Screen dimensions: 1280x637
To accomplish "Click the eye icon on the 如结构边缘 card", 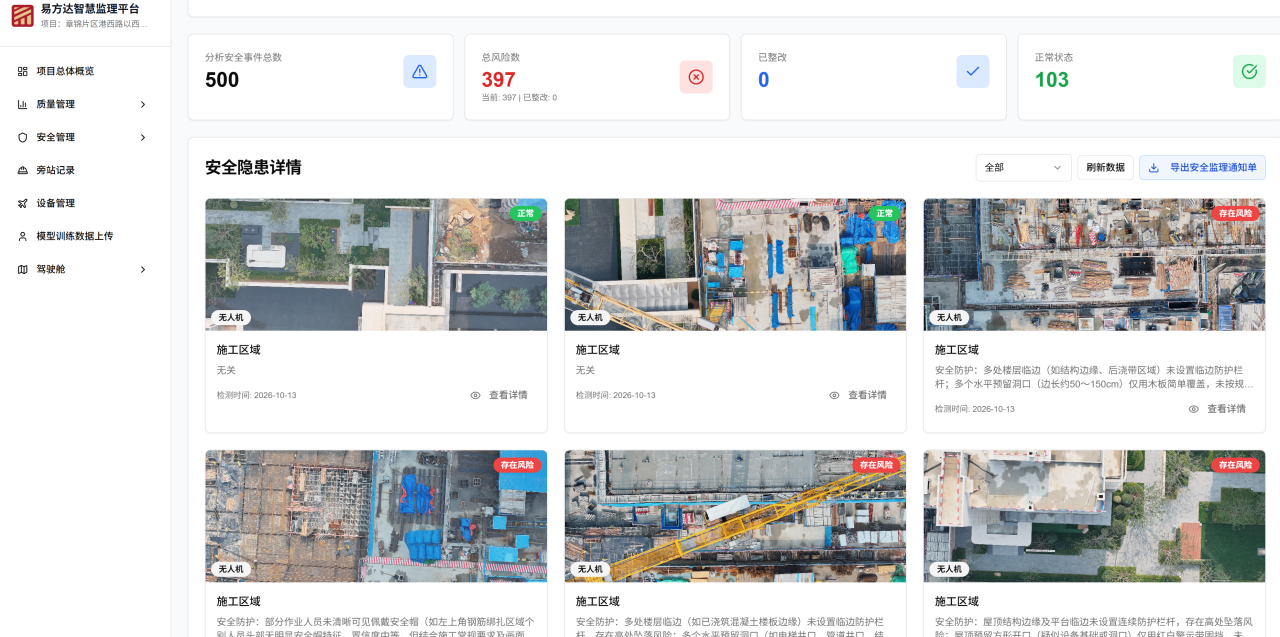I will pos(1193,409).
